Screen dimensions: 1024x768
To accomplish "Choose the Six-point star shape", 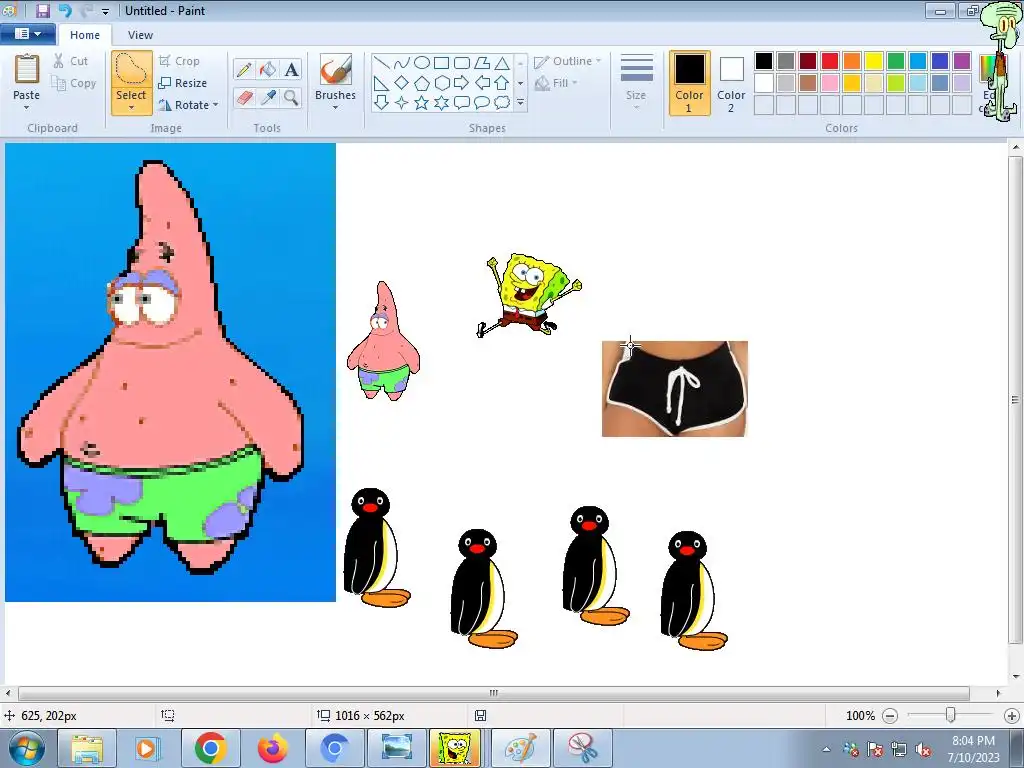I will click(442, 103).
